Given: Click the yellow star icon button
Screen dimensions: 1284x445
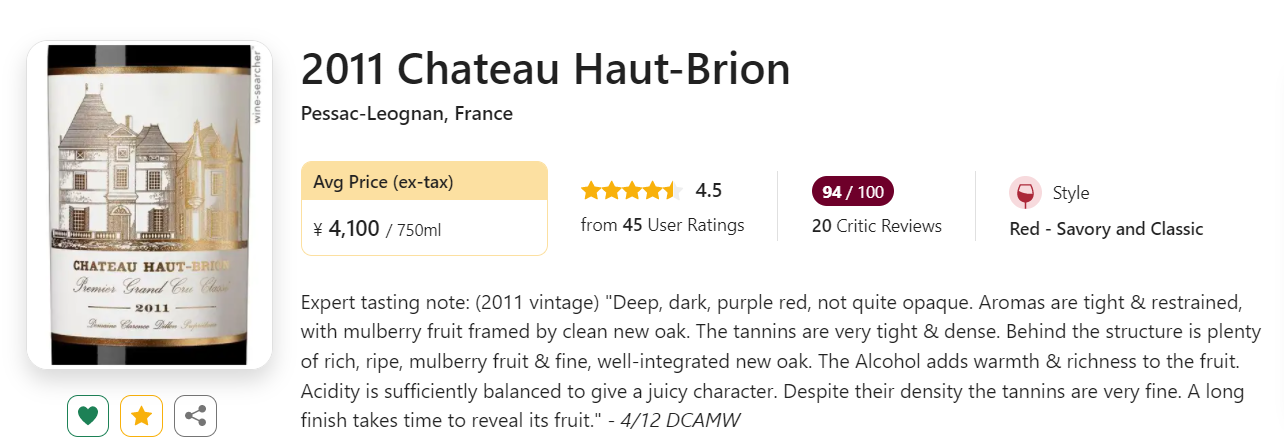Looking at the screenshot, I should (141, 416).
